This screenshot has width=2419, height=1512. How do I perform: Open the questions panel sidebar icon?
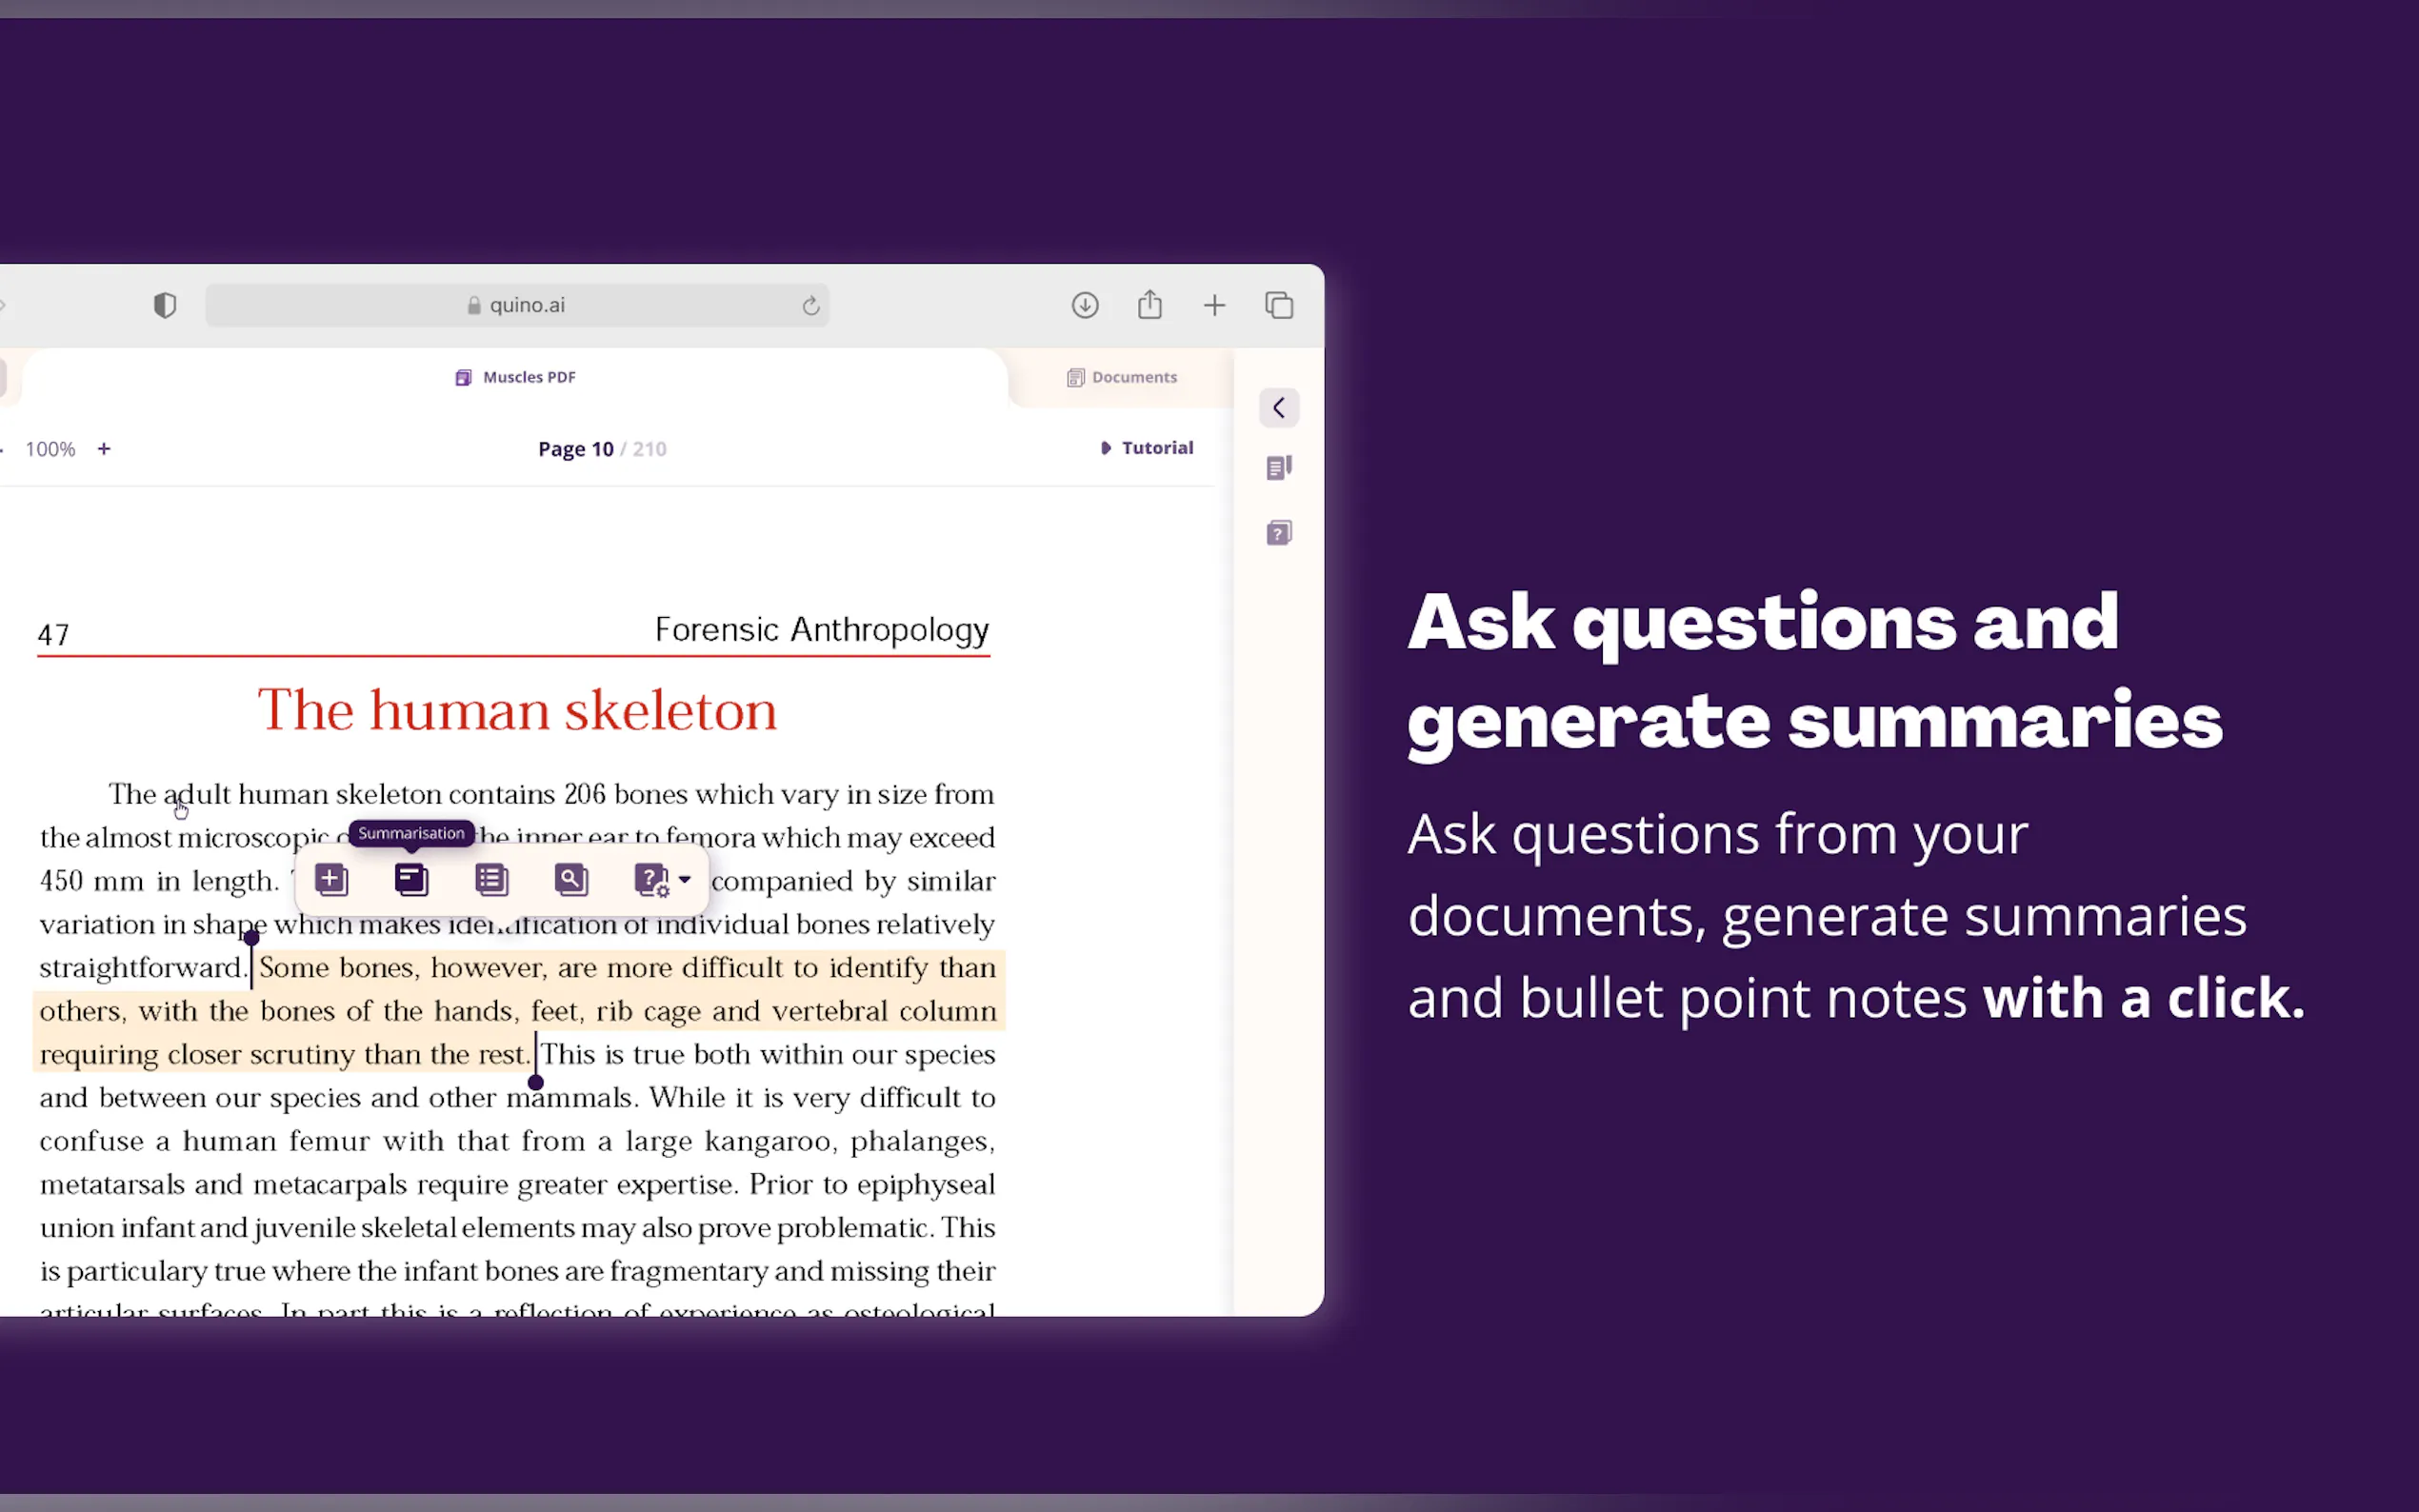click(x=1279, y=533)
